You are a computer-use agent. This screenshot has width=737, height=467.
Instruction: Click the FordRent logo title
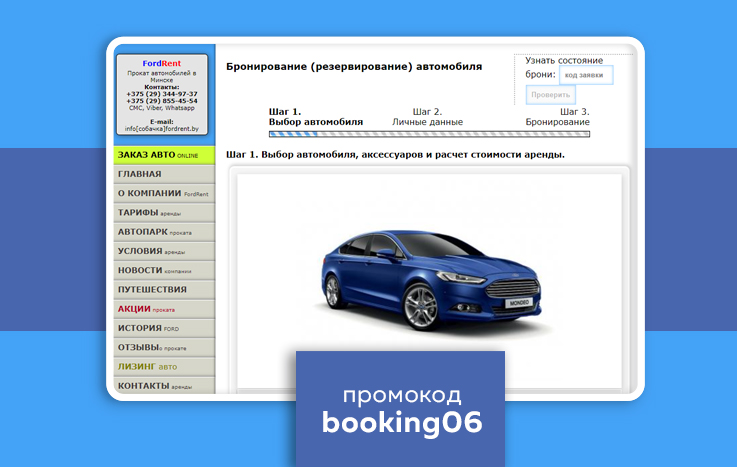point(162,63)
